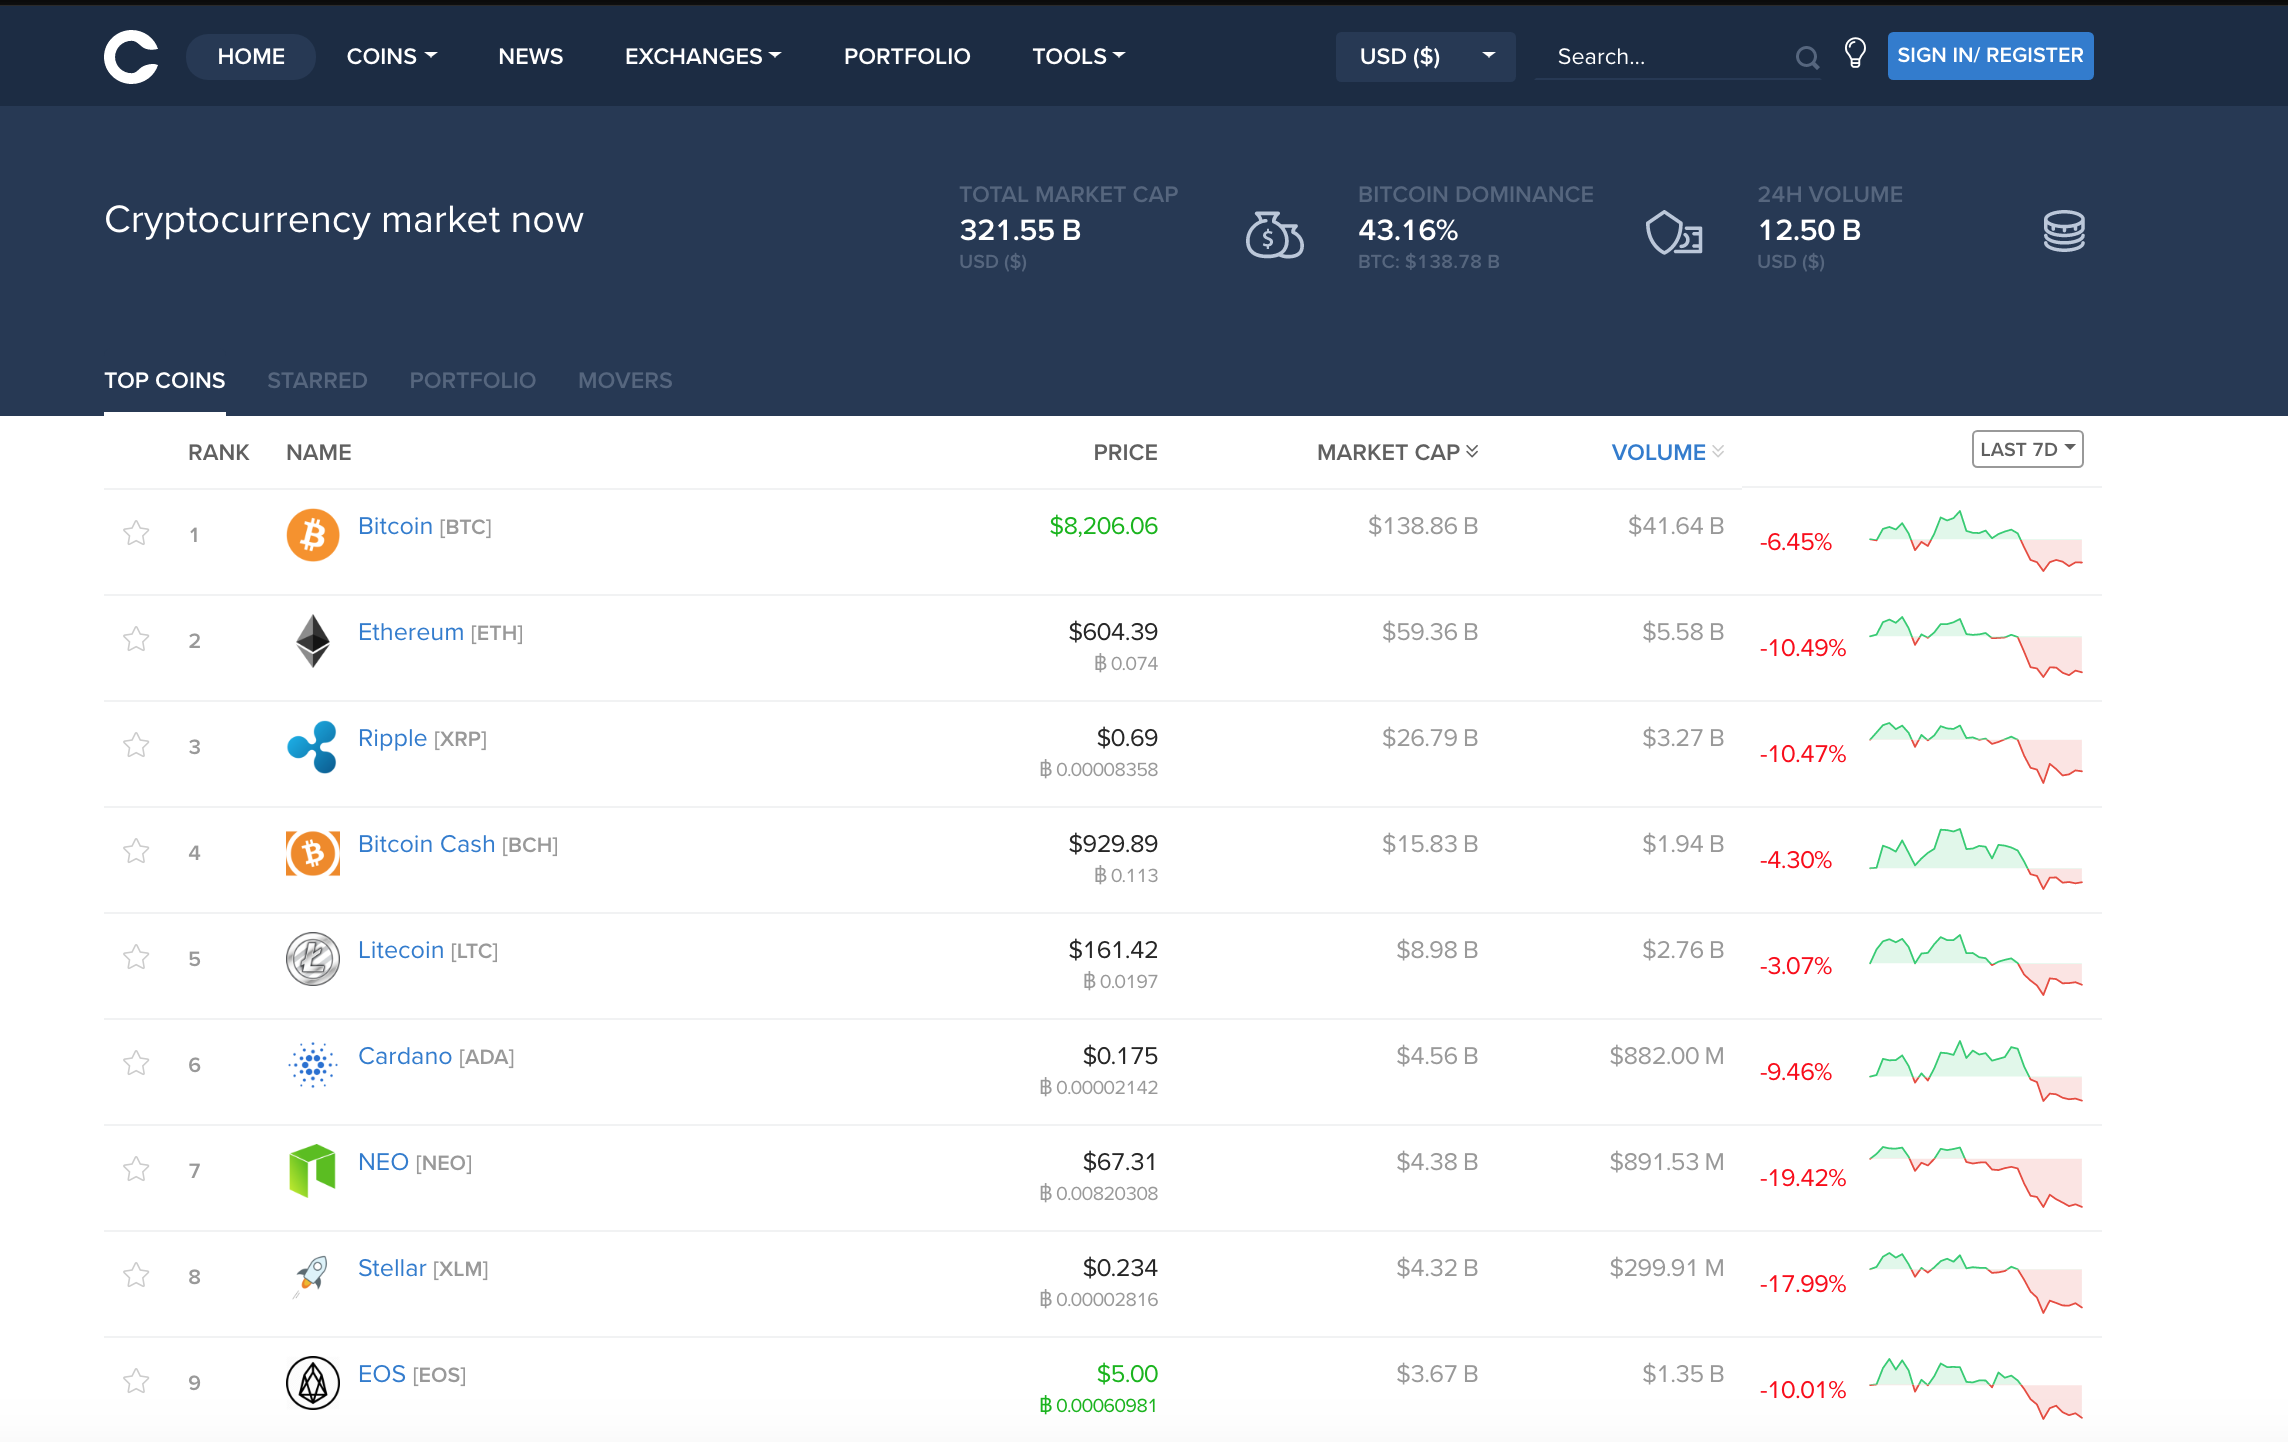This screenshot has height=1442, width=2288.
Task: Click the Bitcoin dominance shield icon
Action: point(1673,237)
